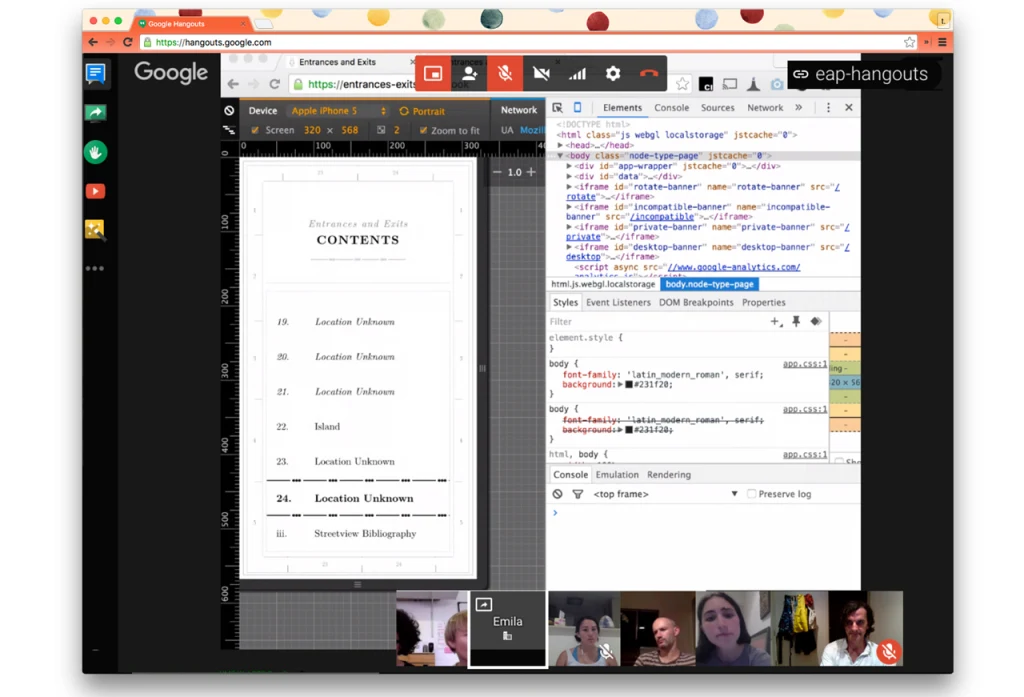Viewport: 1024px width, 697px height.
Task: Open the Apple iPhone 5 device dropdown
Action: click(x=338, y=111)
